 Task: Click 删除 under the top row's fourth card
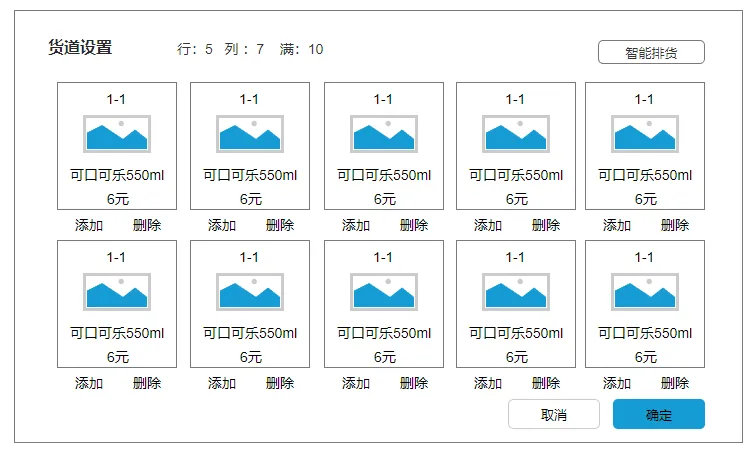(x=546, y=225)
